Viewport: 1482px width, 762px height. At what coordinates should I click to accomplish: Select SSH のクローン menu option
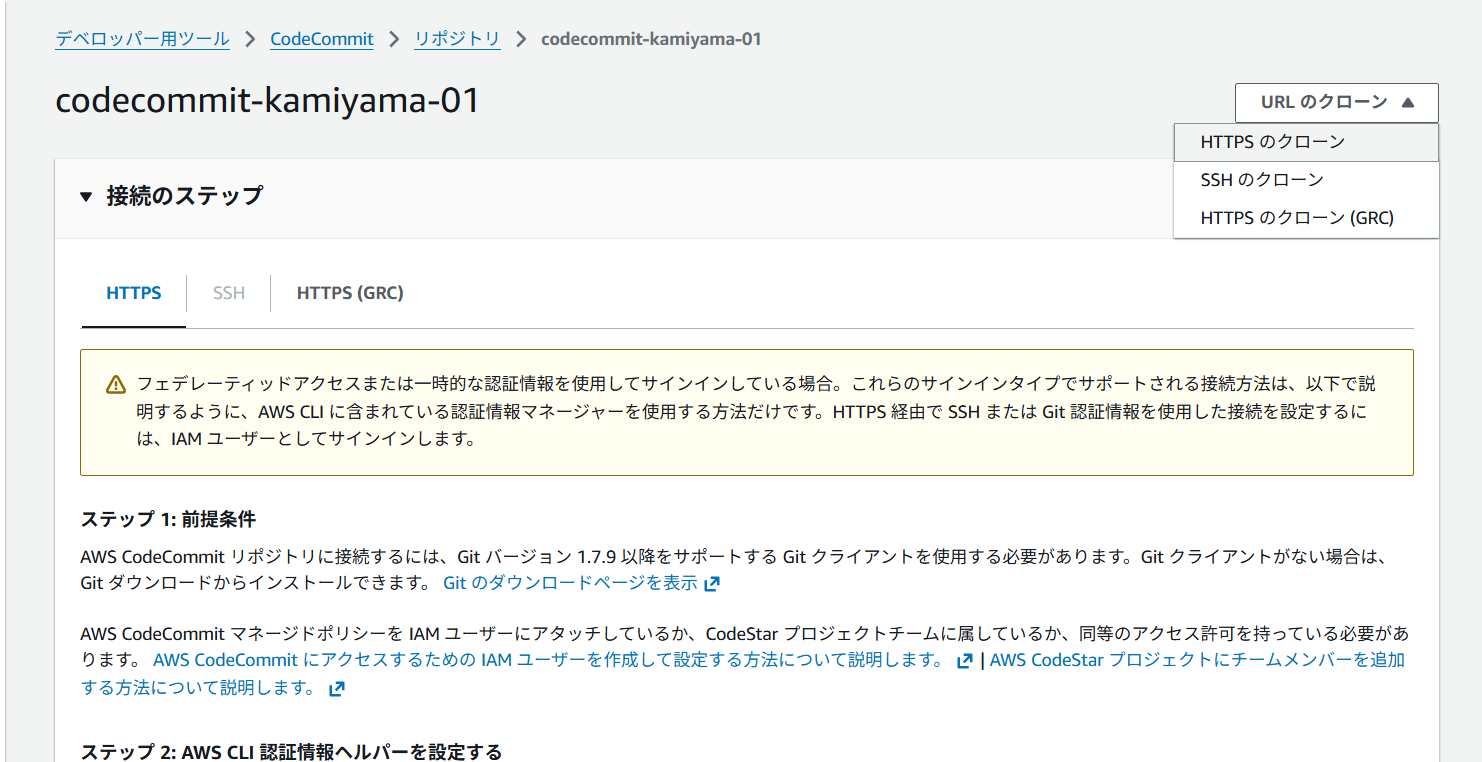1306,180
